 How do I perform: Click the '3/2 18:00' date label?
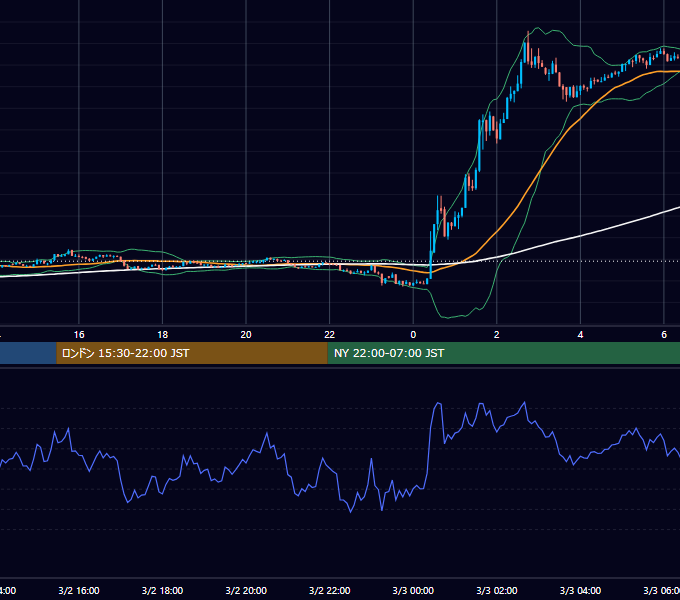[163, 590]
